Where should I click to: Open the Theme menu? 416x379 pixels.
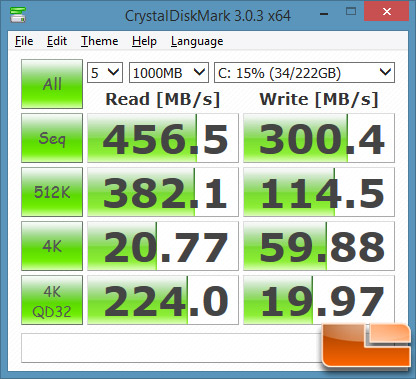point(100,41)
